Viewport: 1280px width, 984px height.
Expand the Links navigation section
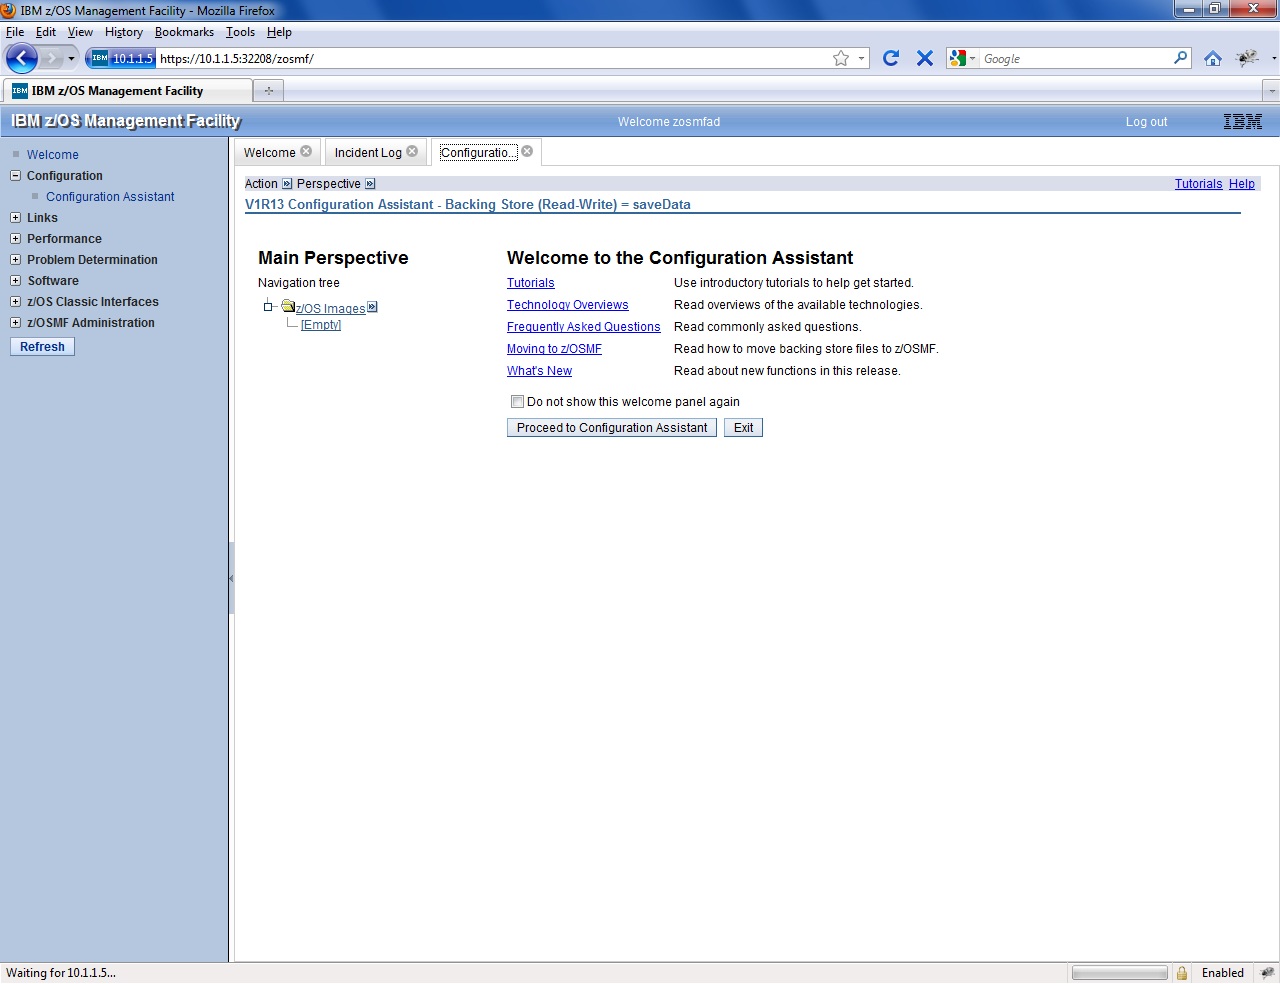(x=15, y=218)
